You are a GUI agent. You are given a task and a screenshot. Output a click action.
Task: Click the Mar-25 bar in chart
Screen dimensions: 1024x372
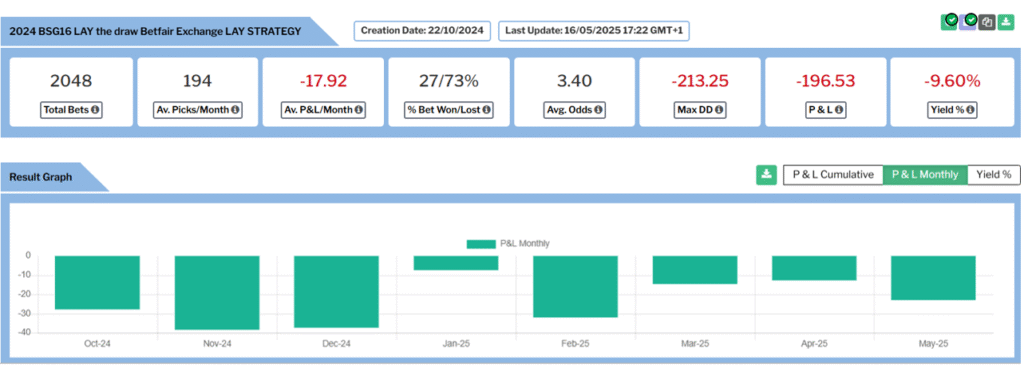click(695, 270)
